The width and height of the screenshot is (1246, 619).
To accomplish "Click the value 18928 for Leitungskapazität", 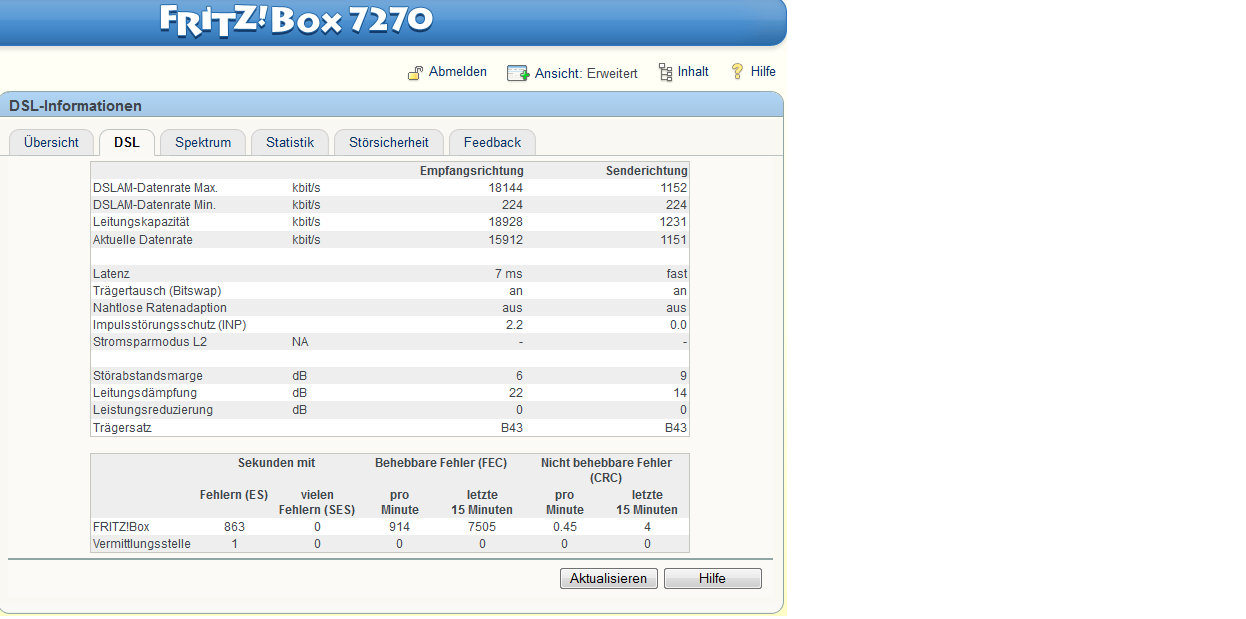I will click(x=505, y=222).
